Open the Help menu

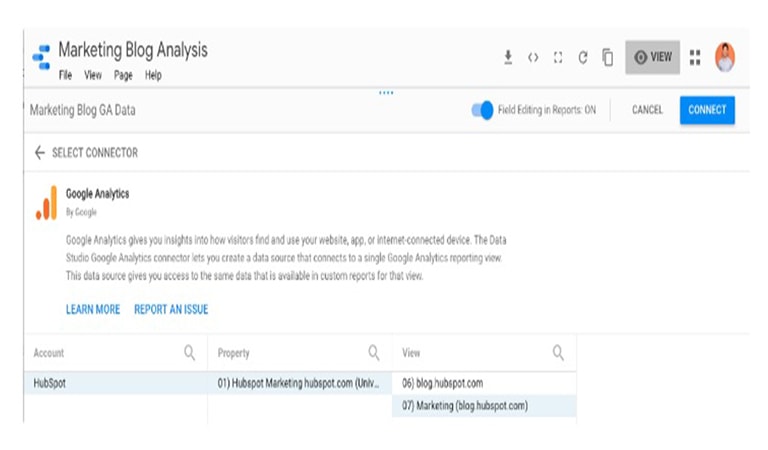153,75
